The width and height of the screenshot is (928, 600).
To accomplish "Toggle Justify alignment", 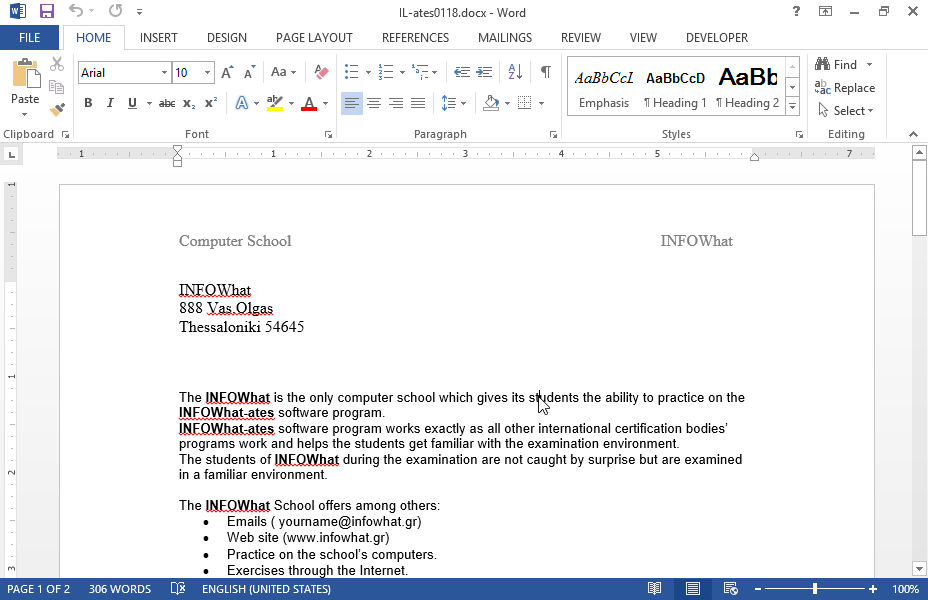I will click(x=418, y=104).
